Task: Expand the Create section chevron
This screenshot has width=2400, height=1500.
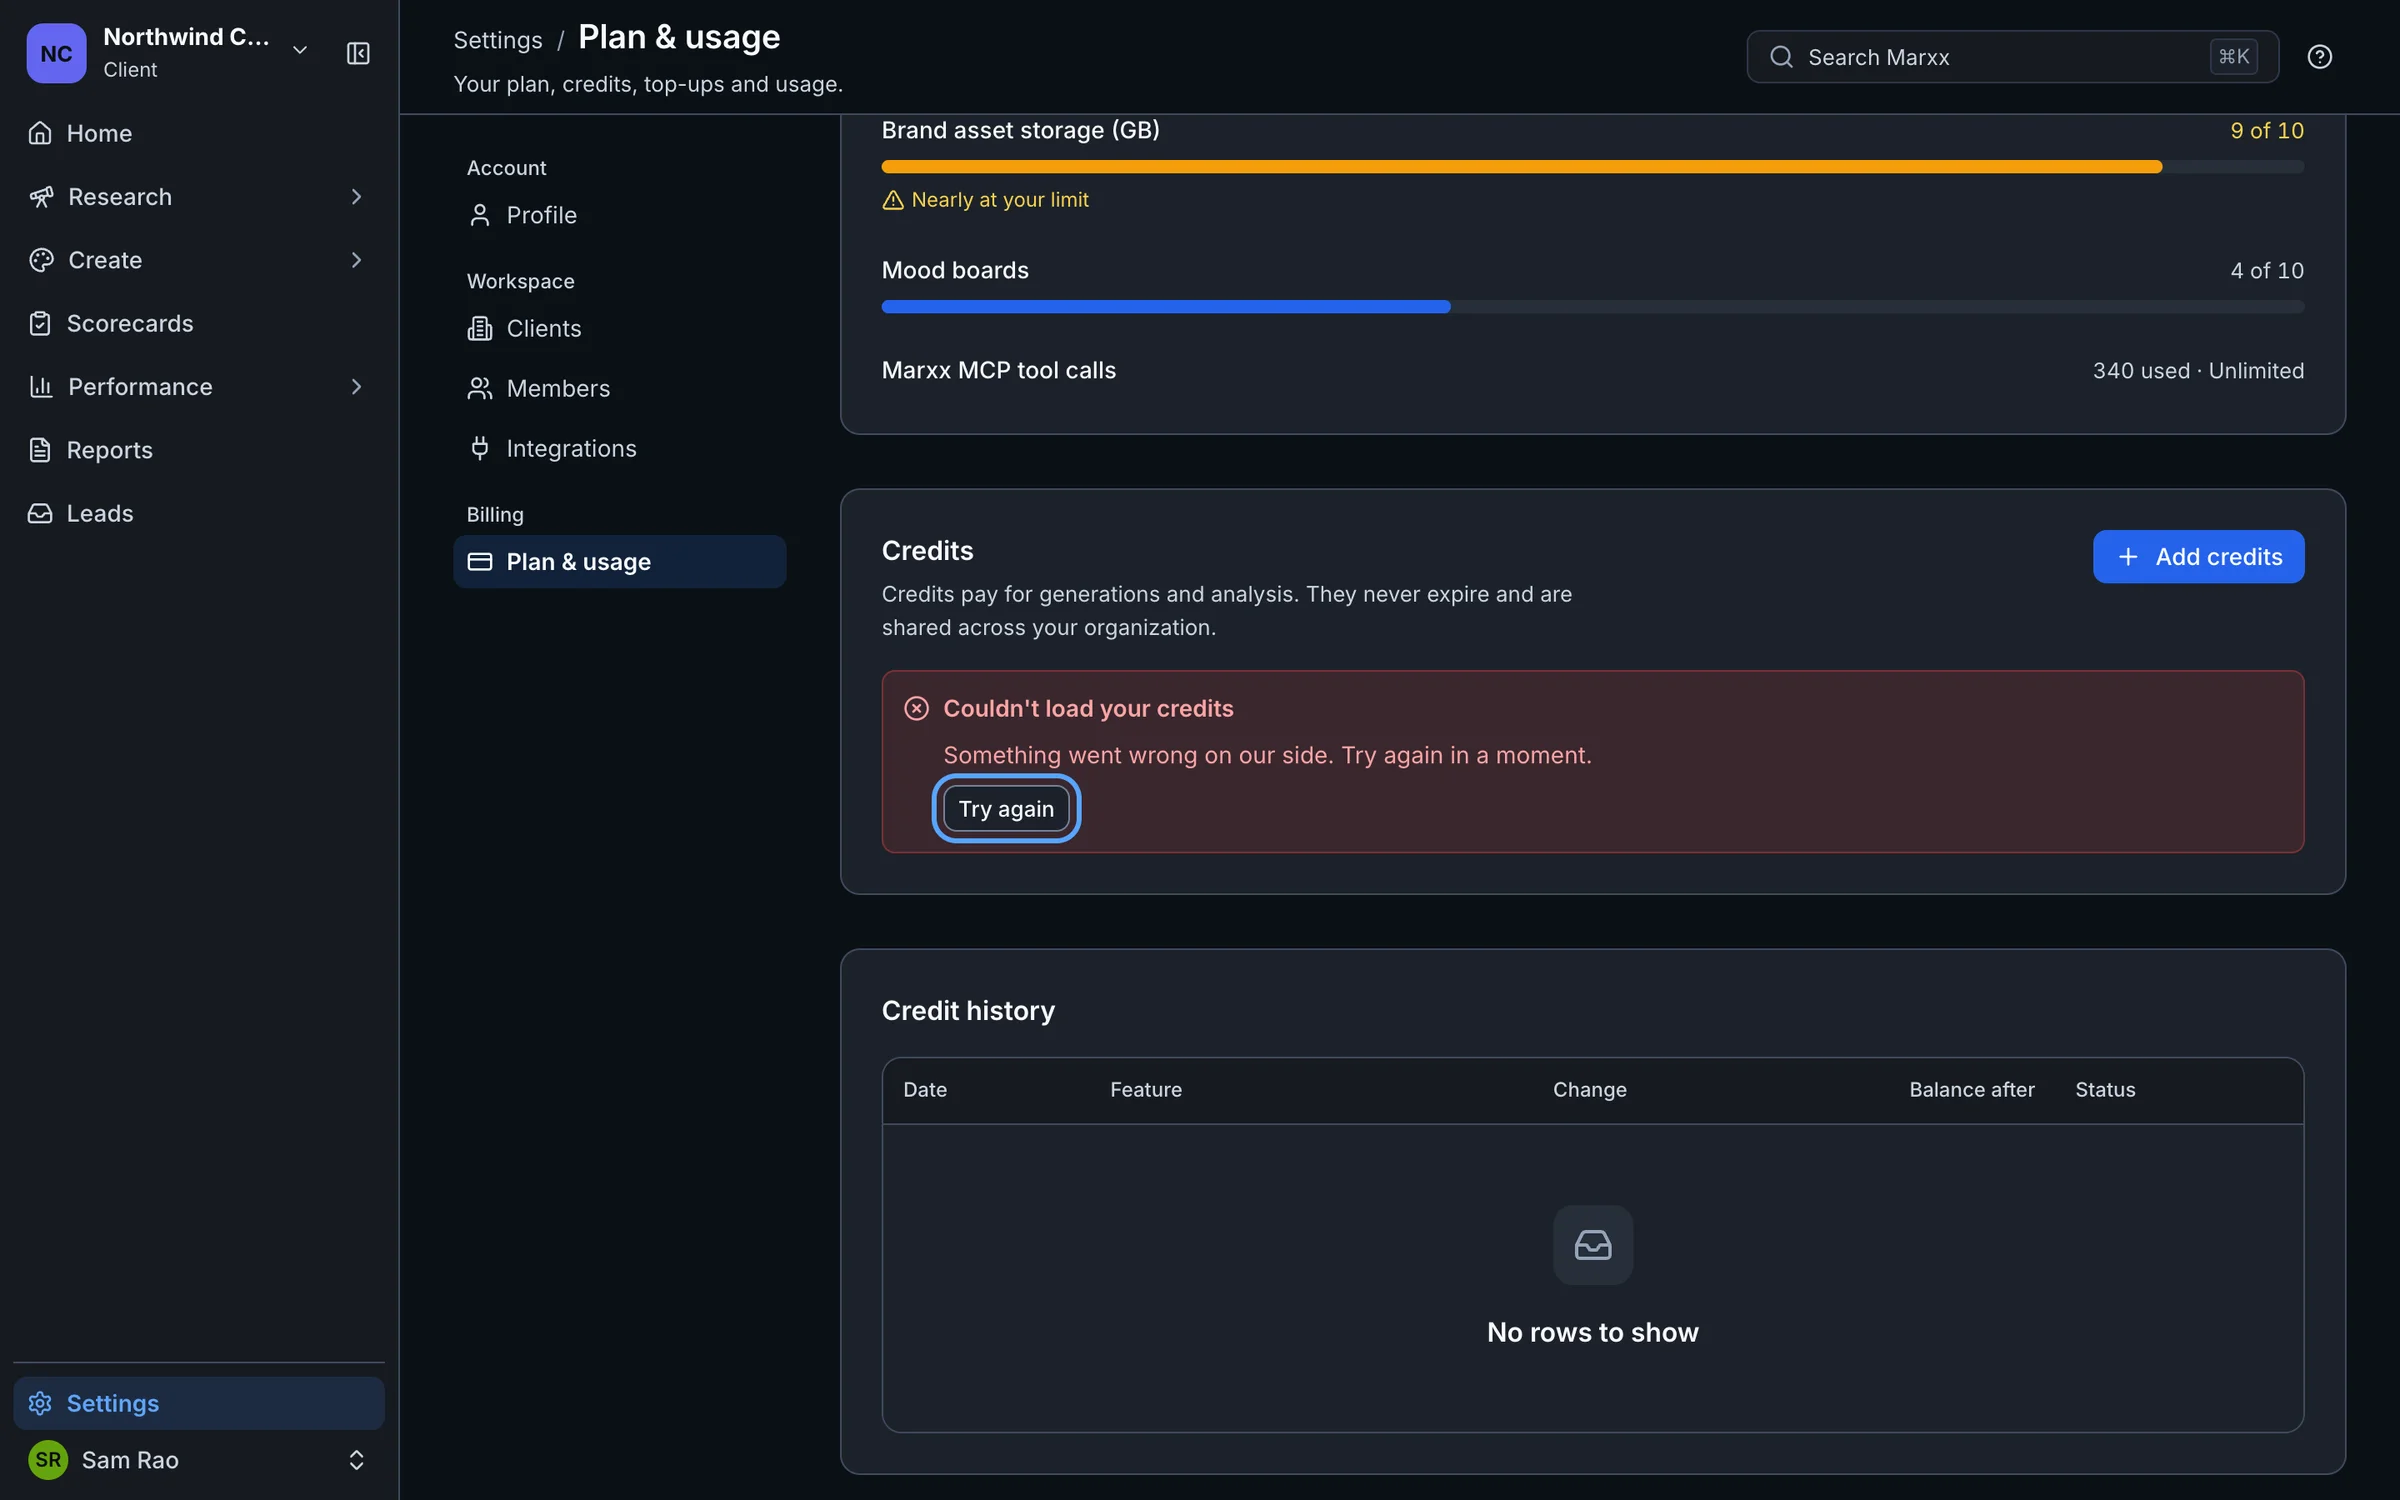Action: coord(356,260)
